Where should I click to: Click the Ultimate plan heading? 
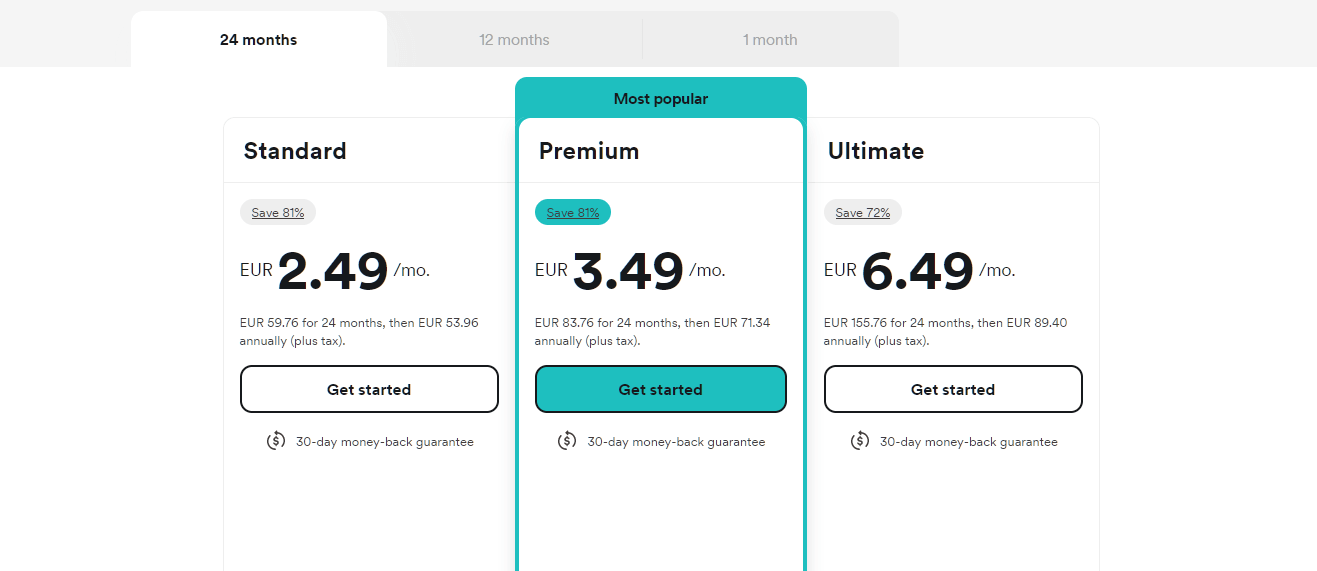[876, 151]
